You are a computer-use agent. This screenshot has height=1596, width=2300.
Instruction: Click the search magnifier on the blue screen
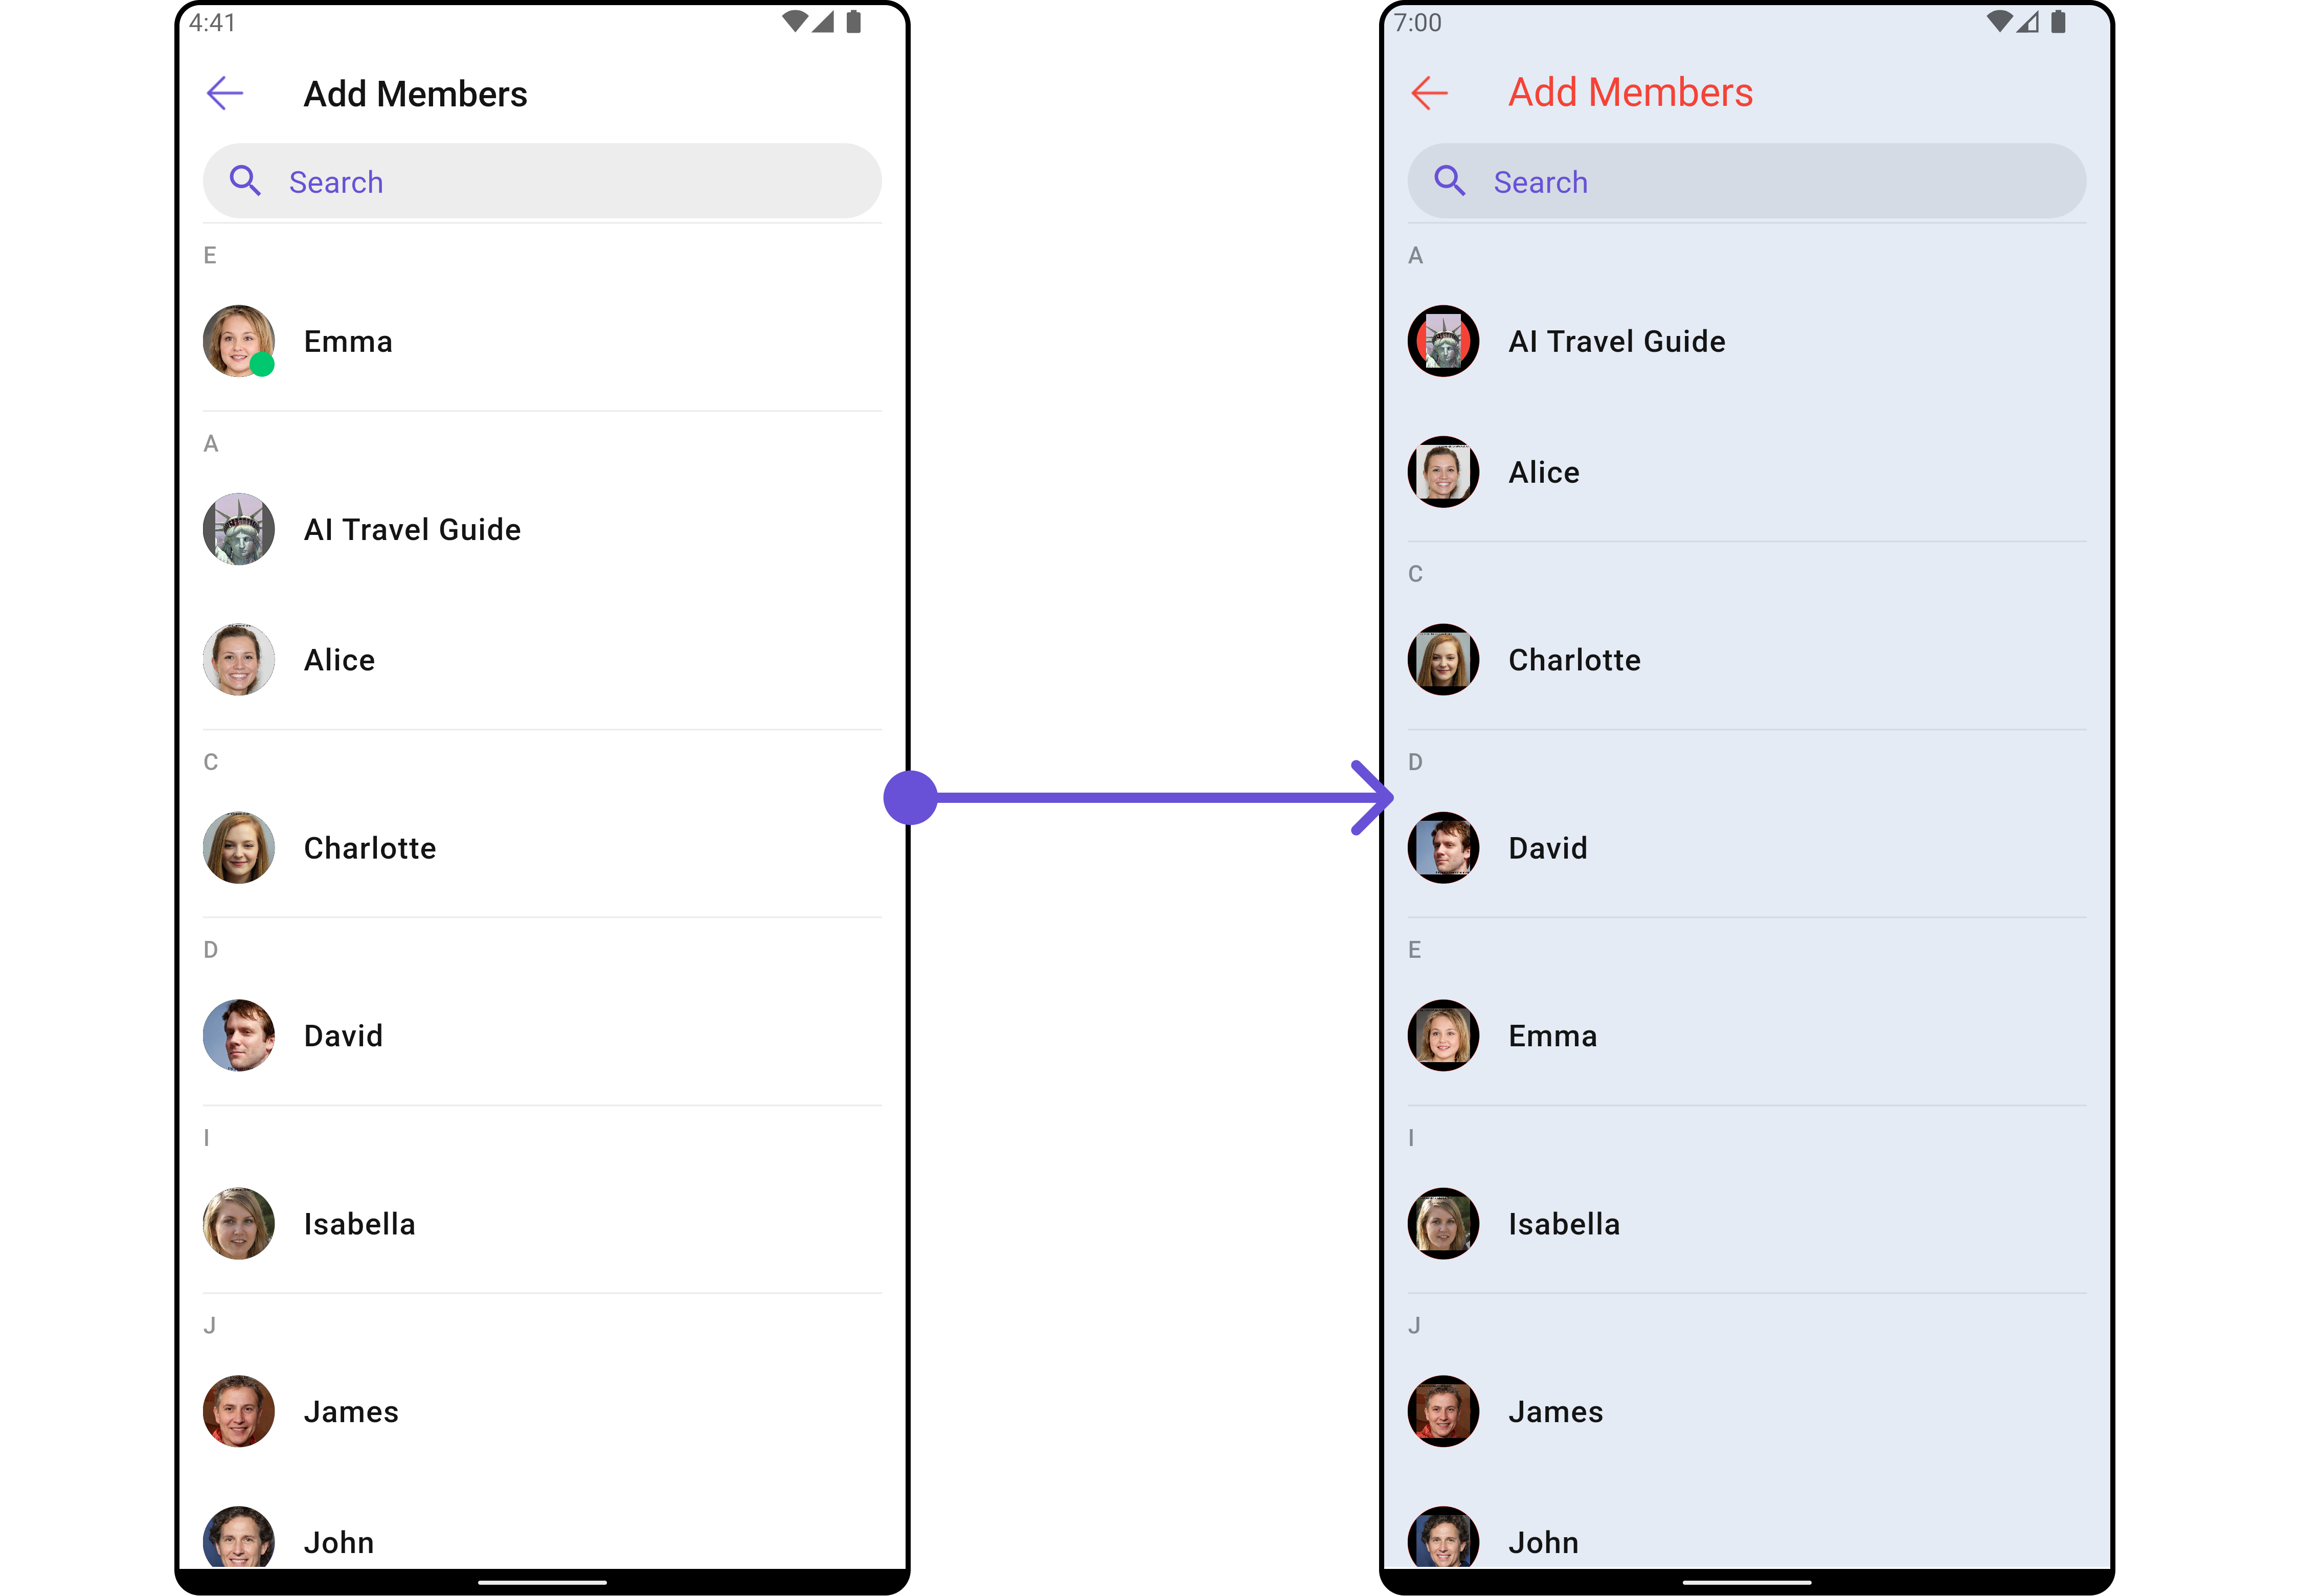coord(1449,181)
